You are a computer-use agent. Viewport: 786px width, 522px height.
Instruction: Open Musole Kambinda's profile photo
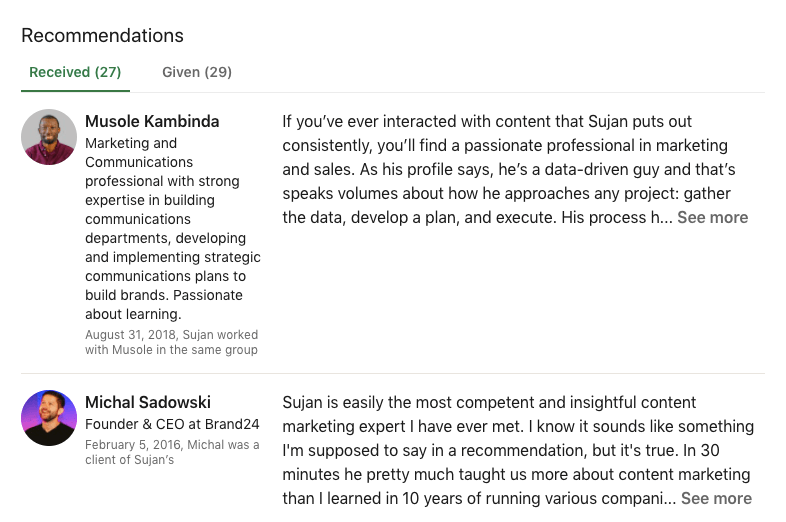click(x=49, y=137)
